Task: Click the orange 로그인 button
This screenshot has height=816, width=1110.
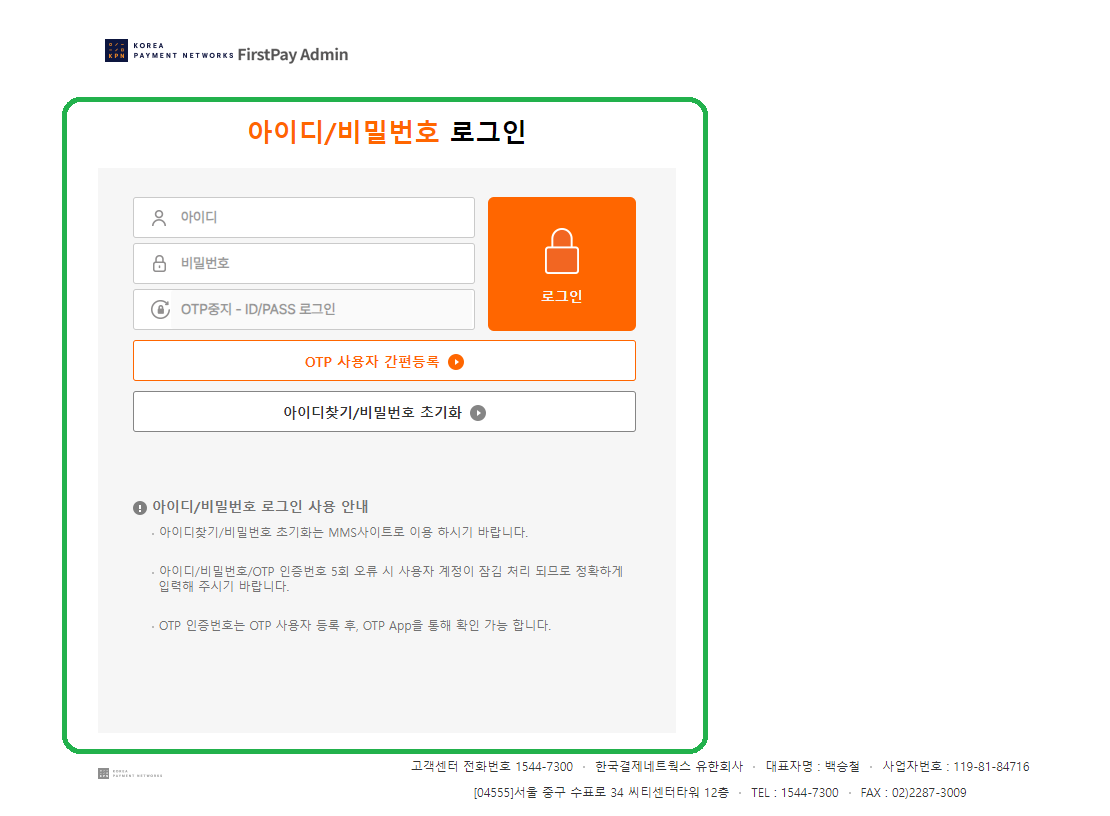Action: 561,264
